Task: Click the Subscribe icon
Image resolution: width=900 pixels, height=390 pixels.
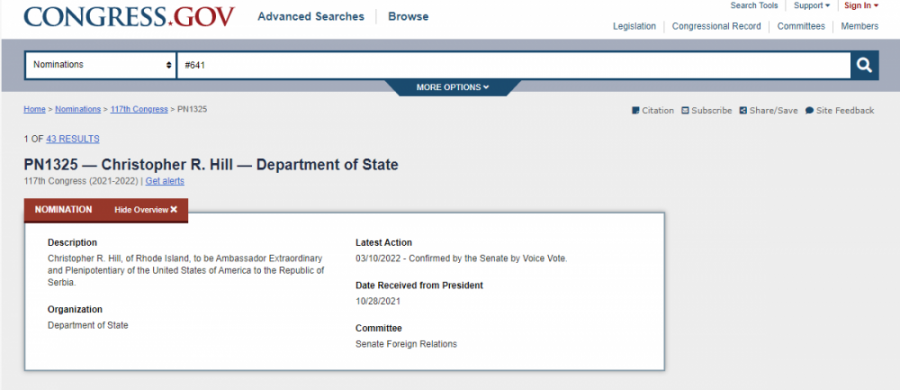Action: click(x=685, y=111)
